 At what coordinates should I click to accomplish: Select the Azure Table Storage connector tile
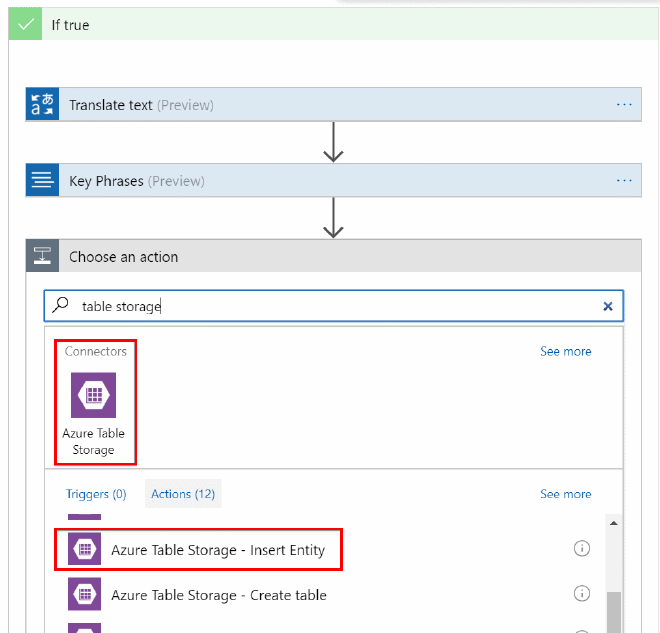tap(93, 413)
